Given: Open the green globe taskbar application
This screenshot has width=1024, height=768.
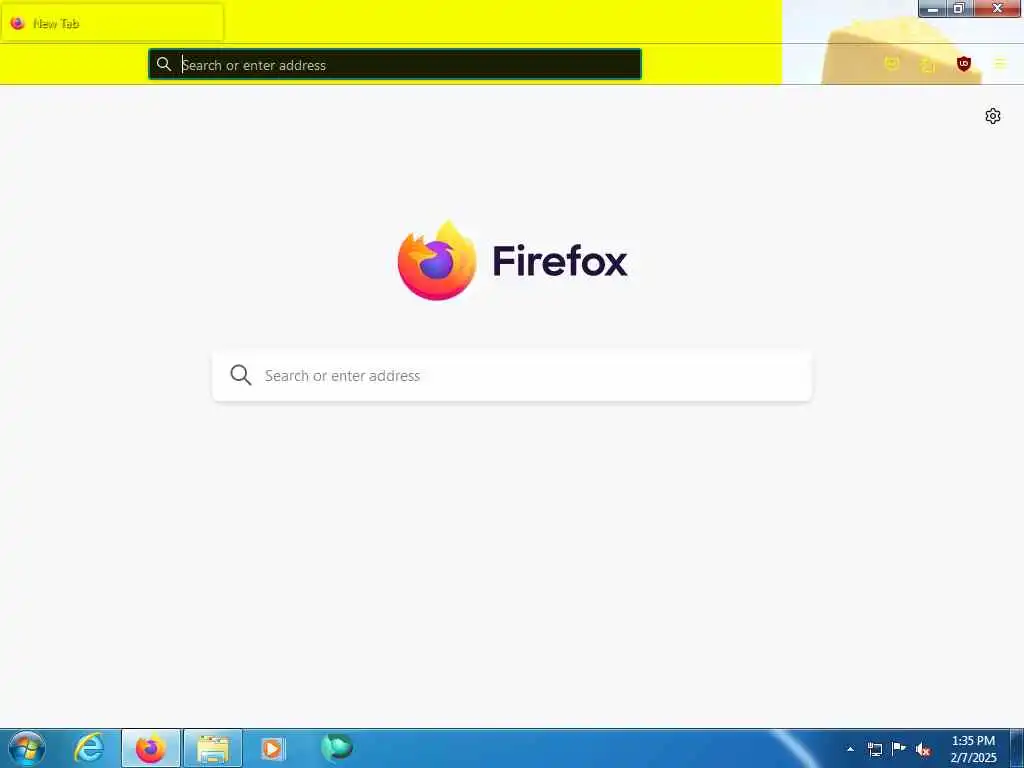Looking at the screenshot, I should 336,748.
